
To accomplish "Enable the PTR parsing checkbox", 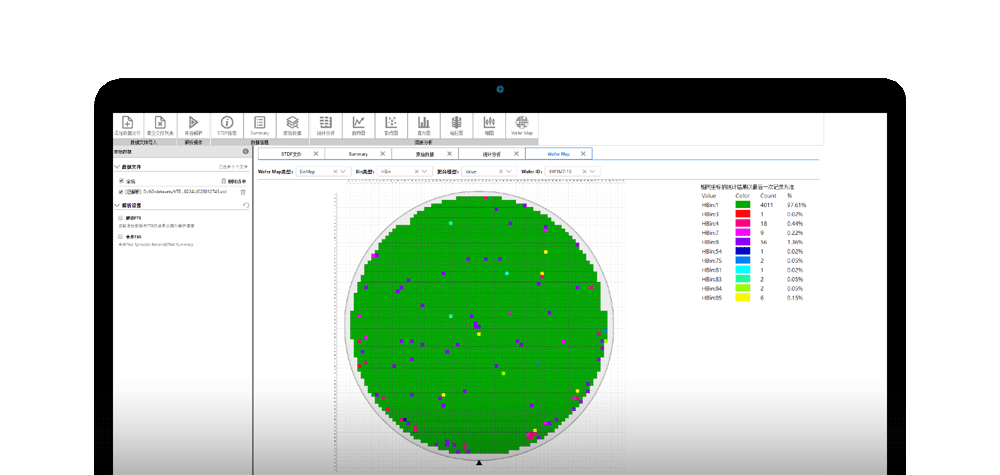I will 121,217.
